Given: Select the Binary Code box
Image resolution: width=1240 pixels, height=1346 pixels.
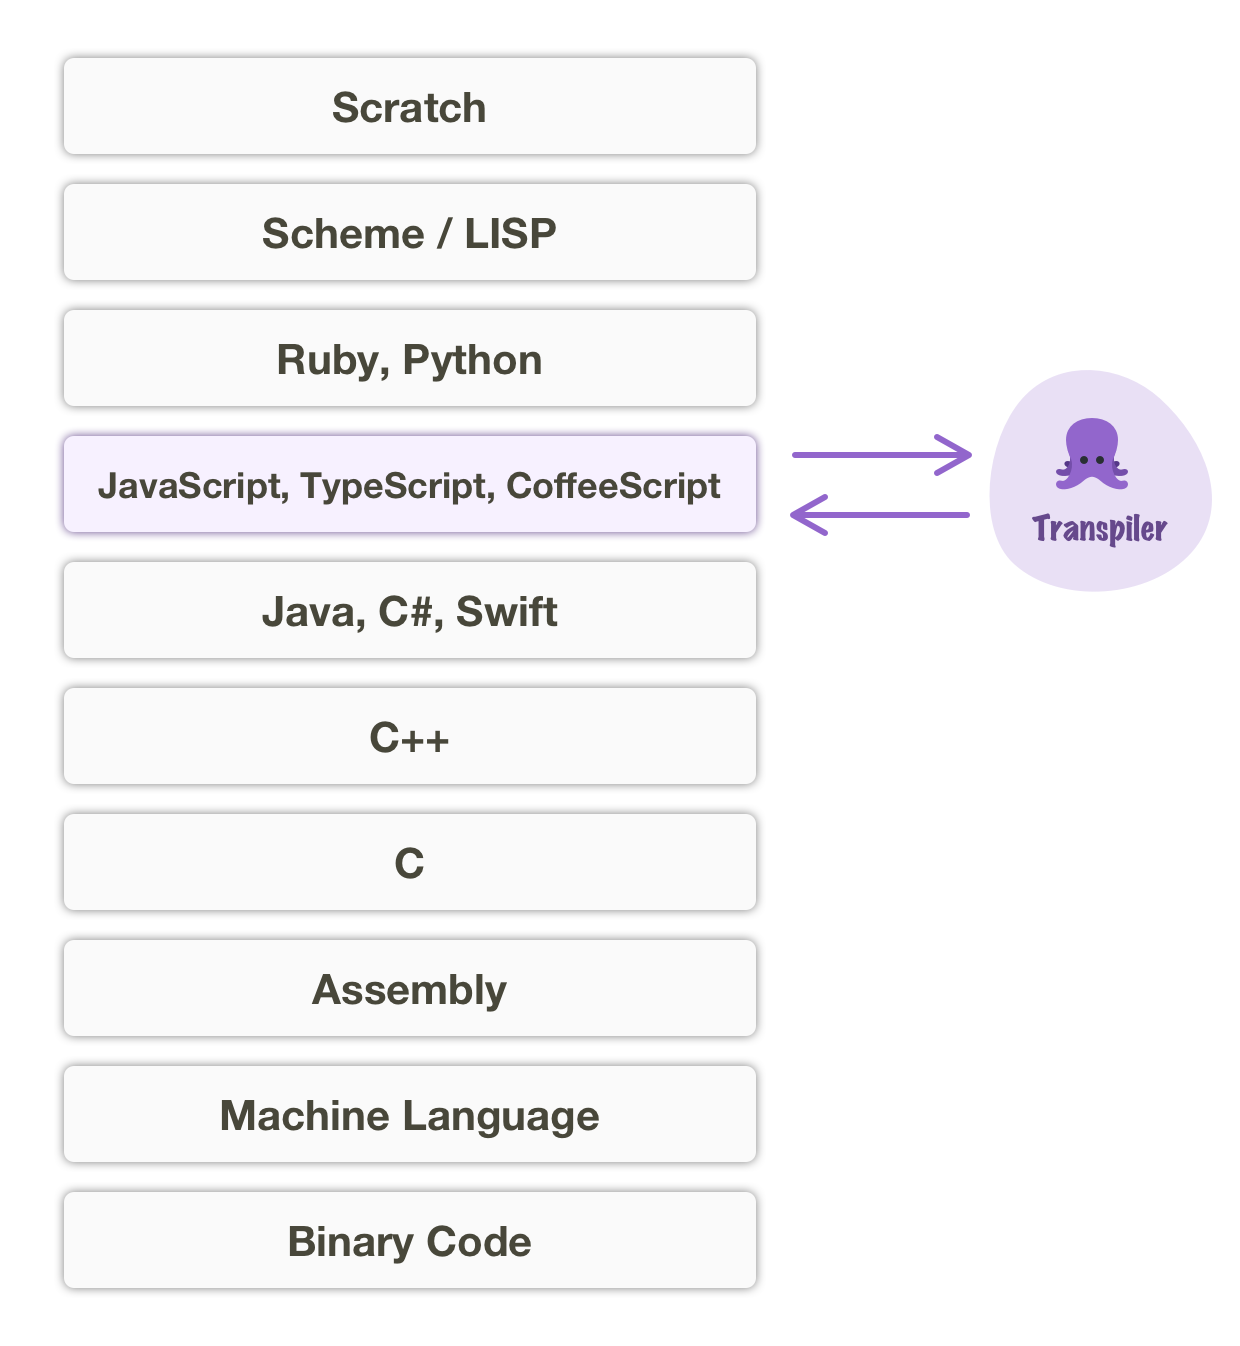Looking at the screenshot, I should (410, 1240).
